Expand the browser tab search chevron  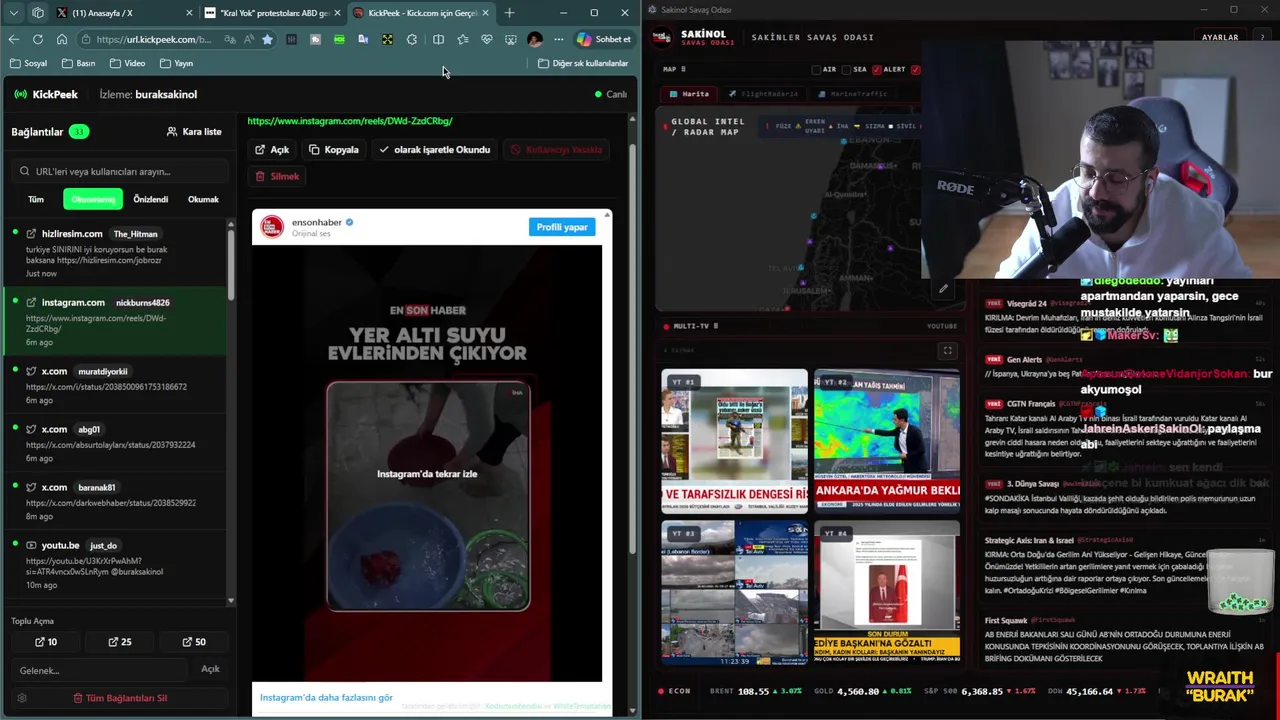point(13,13)
